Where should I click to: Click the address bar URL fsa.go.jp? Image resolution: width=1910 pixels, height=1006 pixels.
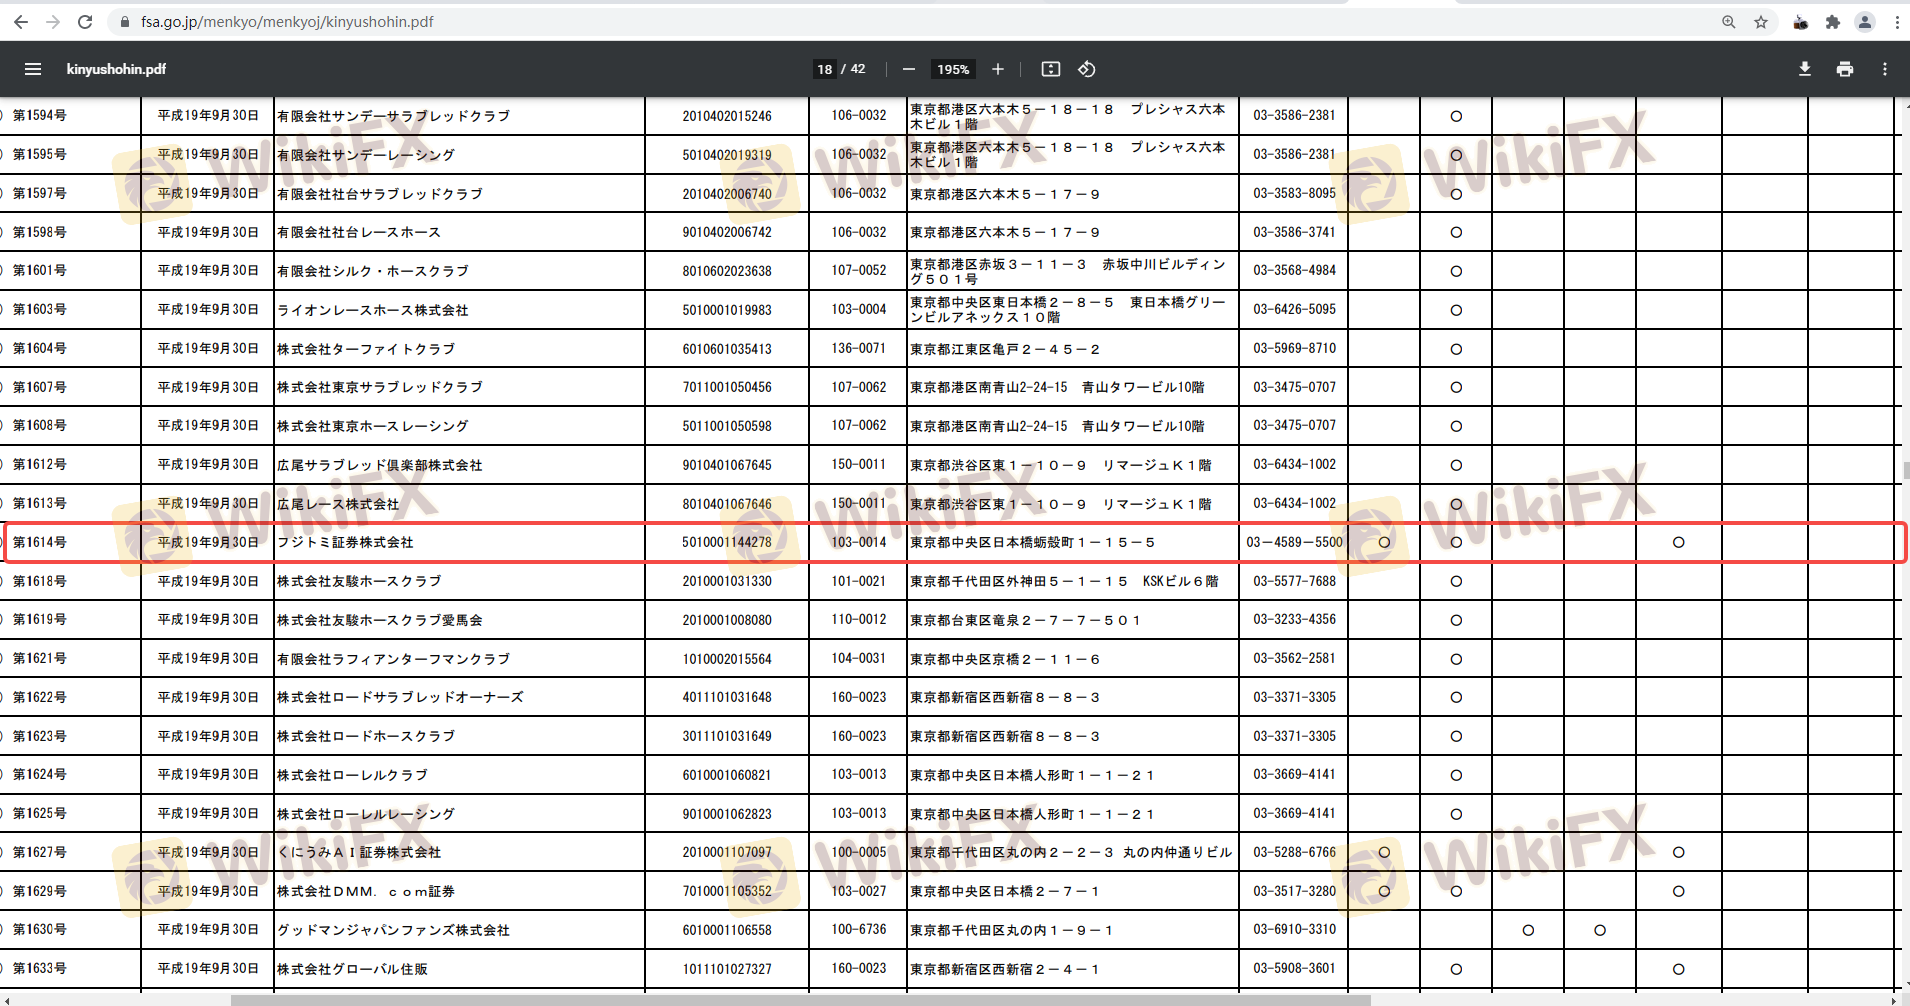pos(287,22)
